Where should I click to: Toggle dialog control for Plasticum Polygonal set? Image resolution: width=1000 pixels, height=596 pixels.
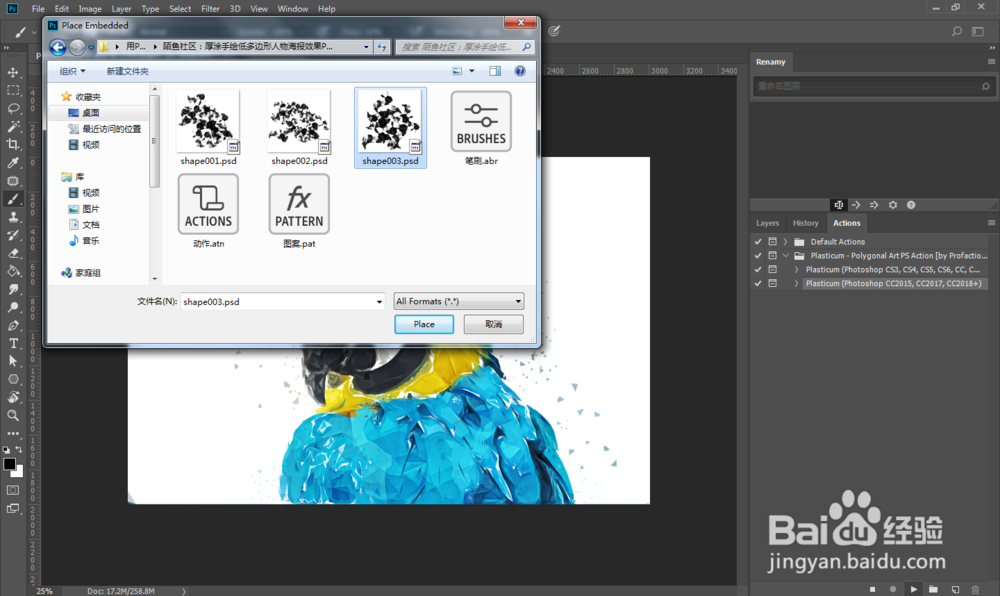coord(772,256)
